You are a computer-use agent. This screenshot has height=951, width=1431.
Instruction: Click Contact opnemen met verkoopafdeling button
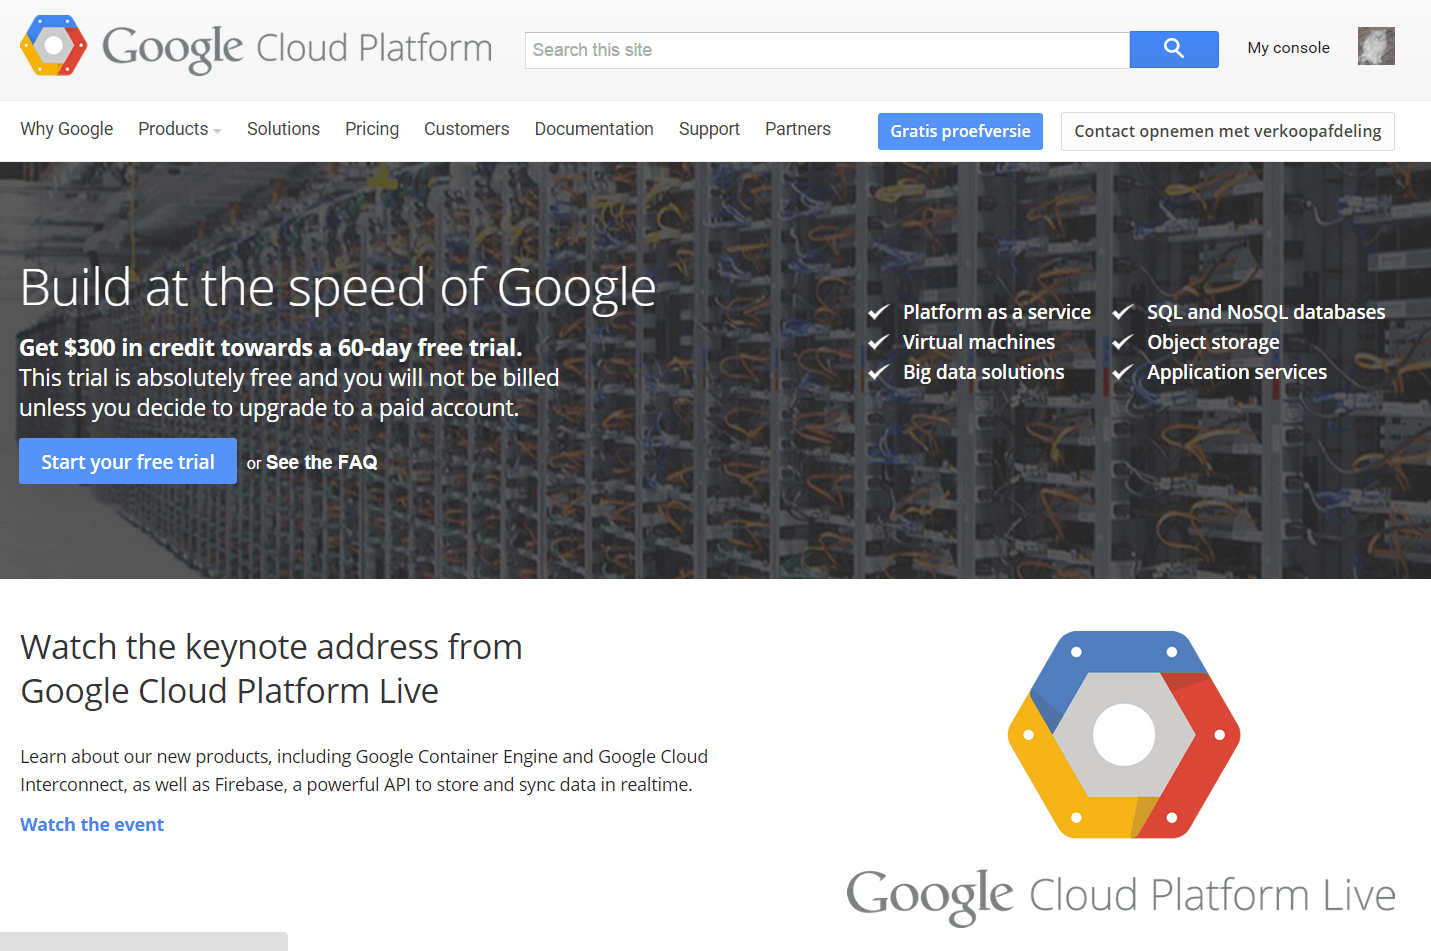point(1227,131)
